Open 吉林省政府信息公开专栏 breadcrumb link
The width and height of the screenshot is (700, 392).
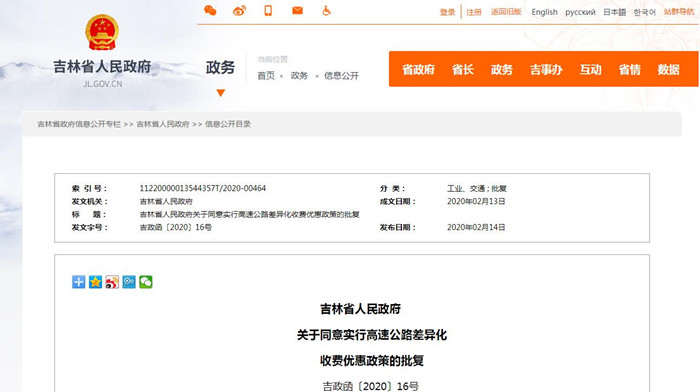[79, 124]
